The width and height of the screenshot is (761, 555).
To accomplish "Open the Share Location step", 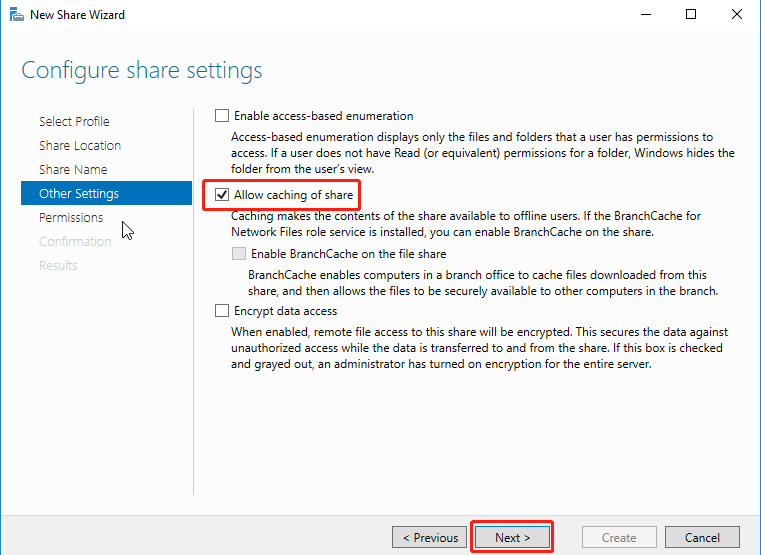I will pyautogui.click(x=80, y=146).
